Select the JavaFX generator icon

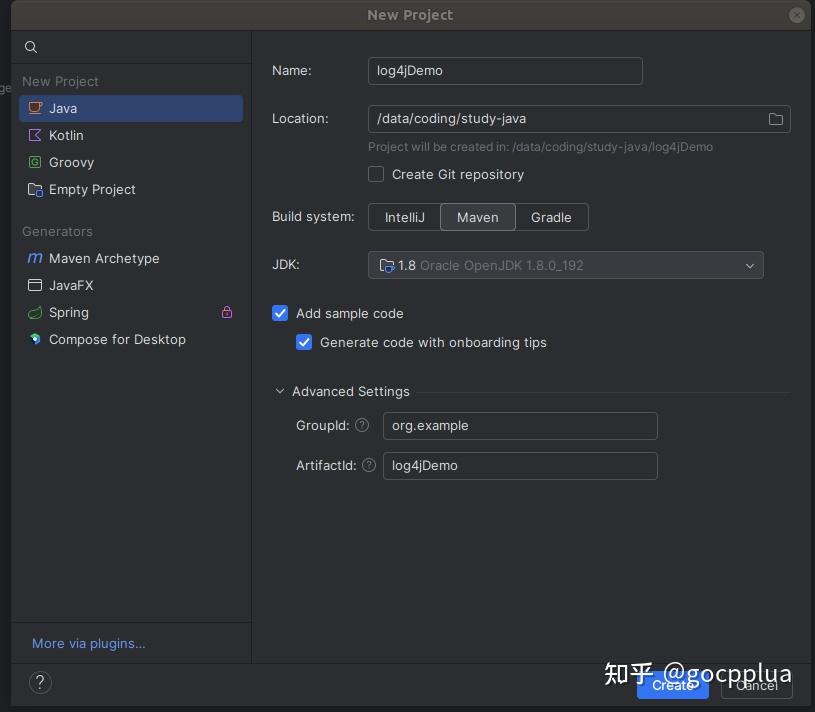tap(35, 285)
